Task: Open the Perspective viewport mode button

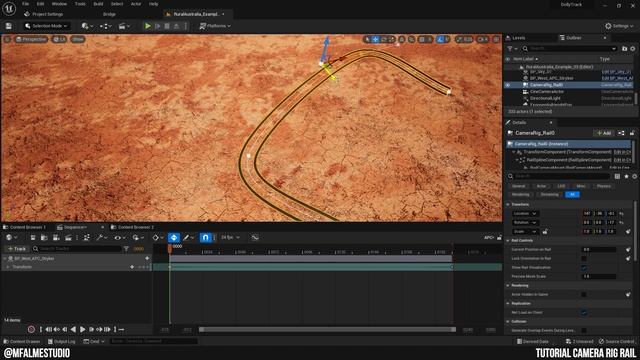Action: coord(31,39)
